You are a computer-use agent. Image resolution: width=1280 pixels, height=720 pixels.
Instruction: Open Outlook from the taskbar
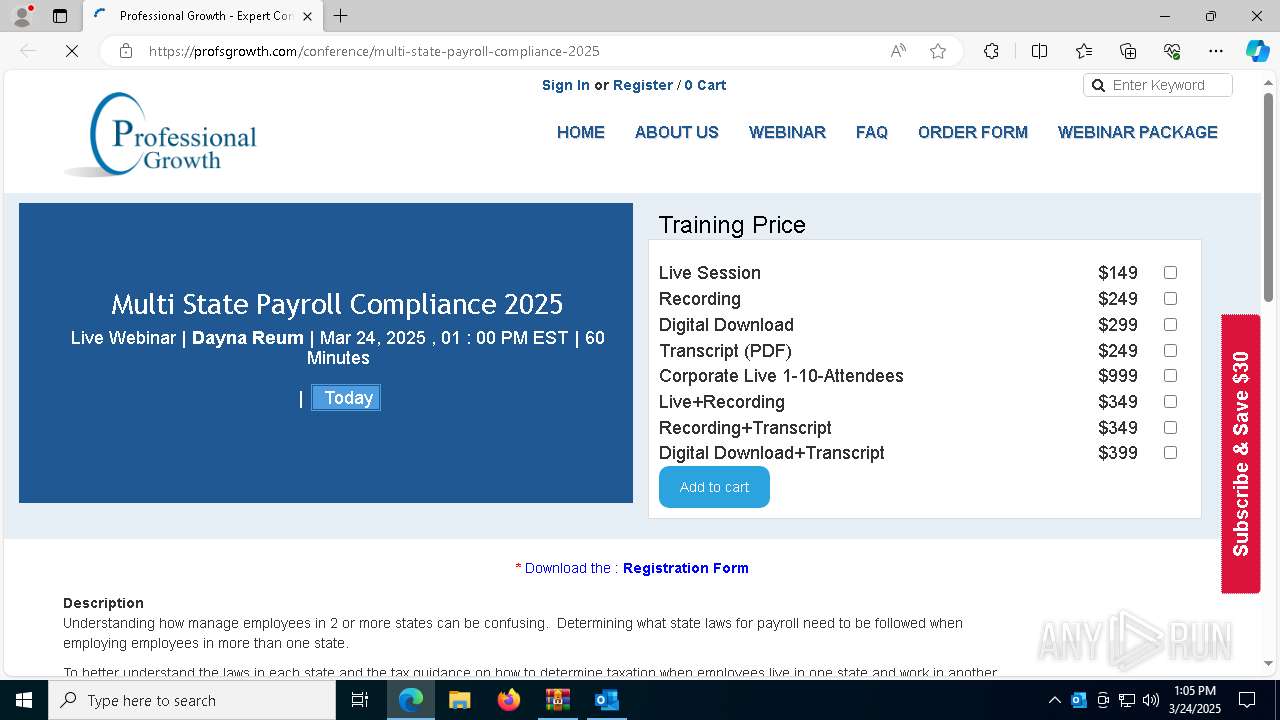click(x=606, y=700)
